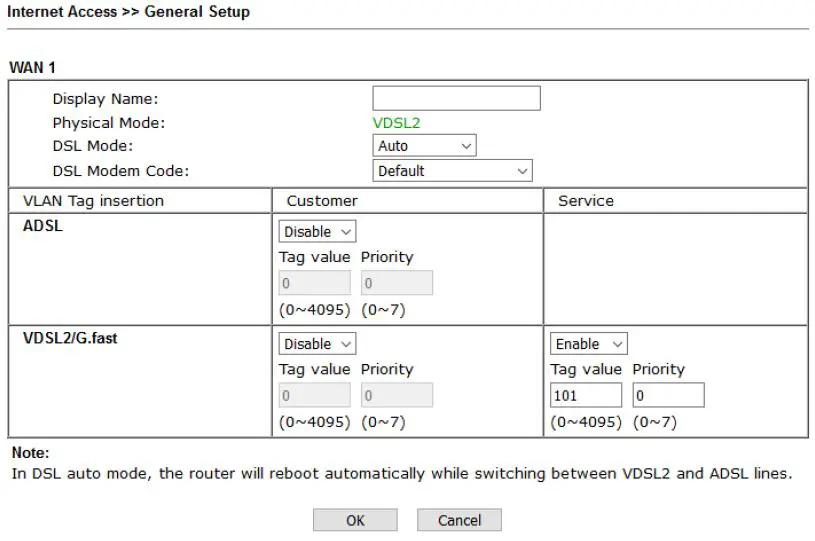Click the General Setup breadcrumb text

click(x=197, y=12)
